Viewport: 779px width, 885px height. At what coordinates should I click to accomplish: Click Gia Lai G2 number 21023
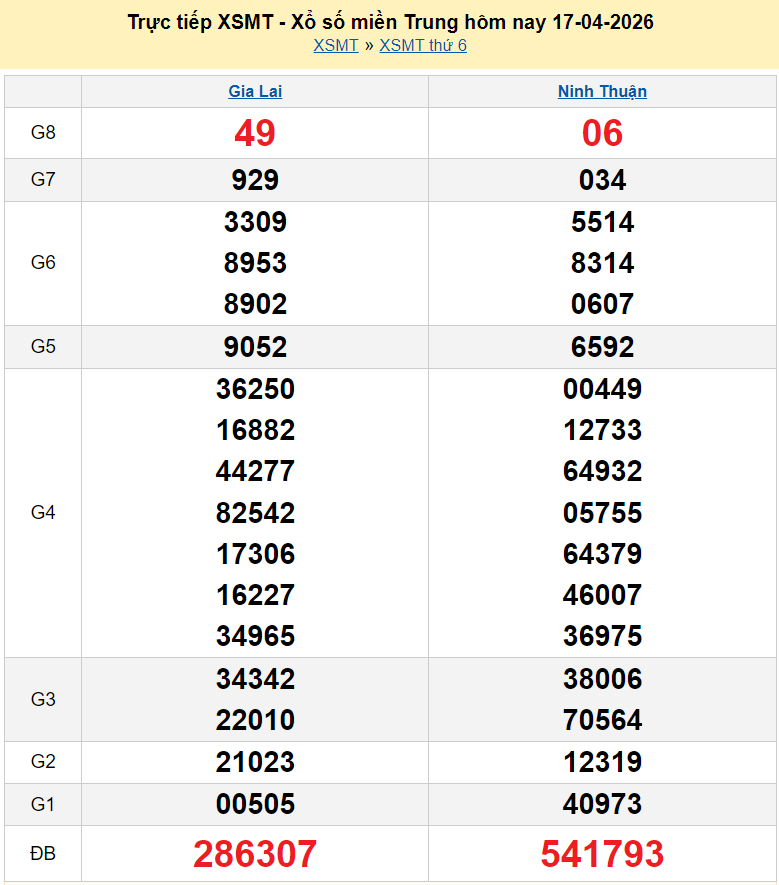pos(255,762)
